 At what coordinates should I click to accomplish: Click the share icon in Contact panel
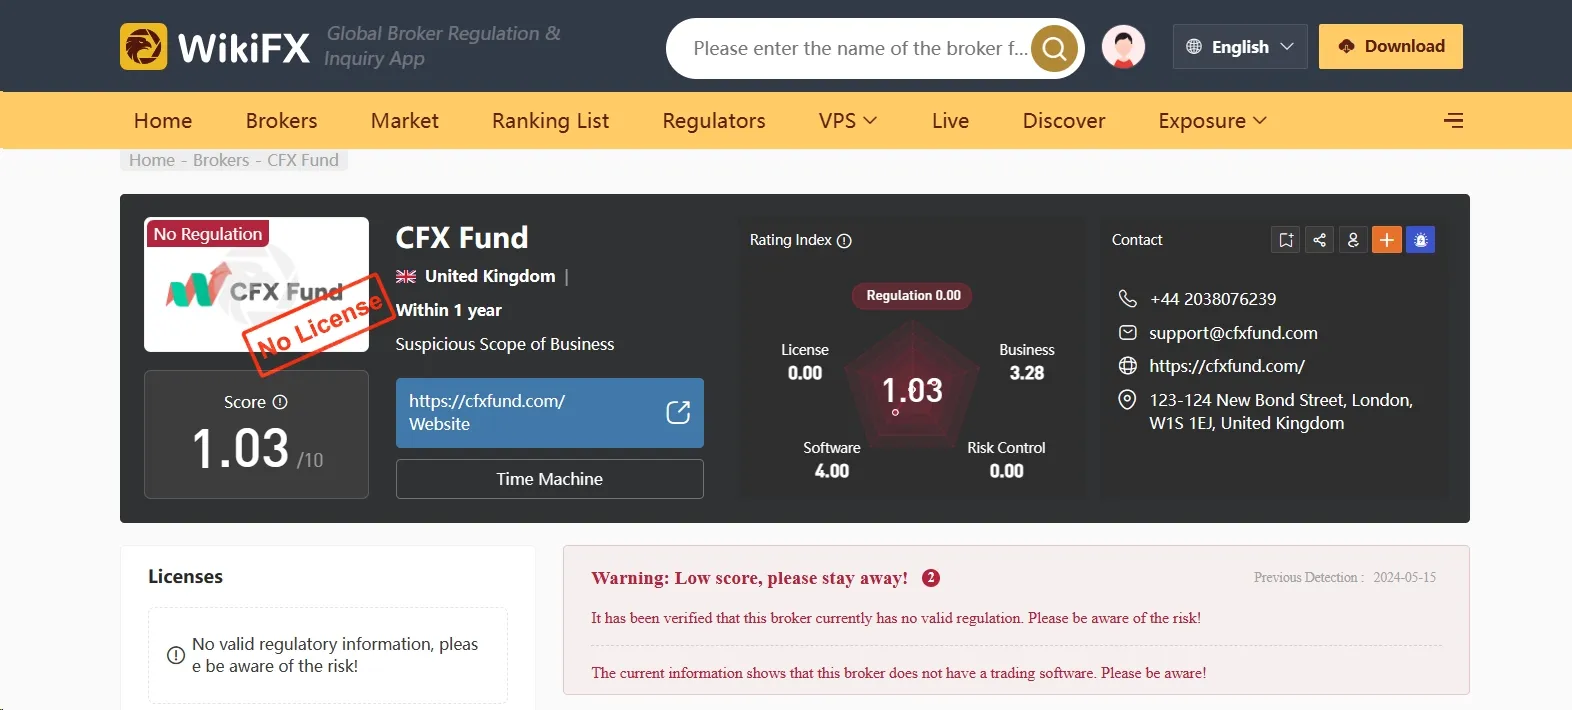(1320, 240)
